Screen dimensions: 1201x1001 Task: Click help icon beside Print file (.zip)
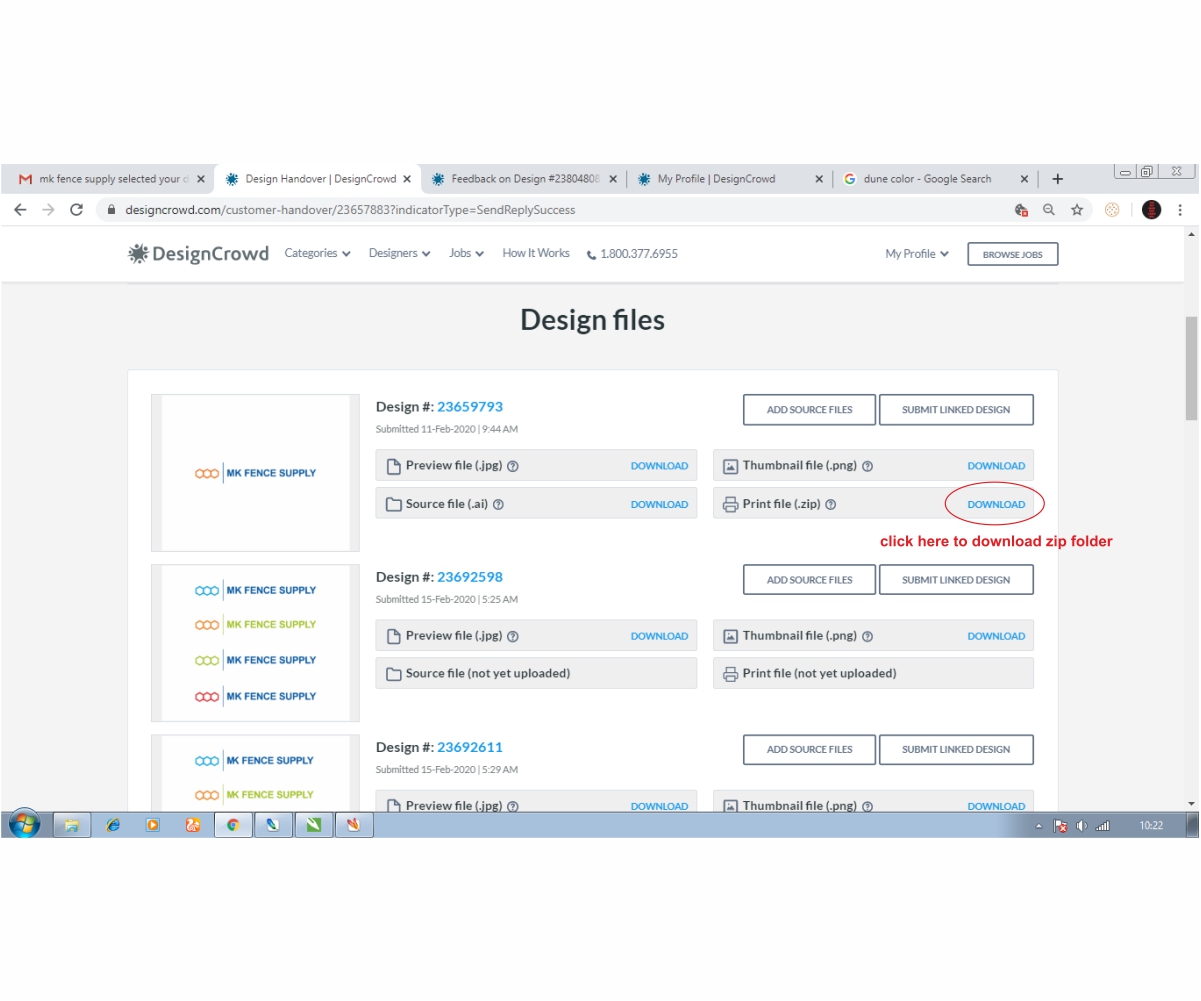click(830, 504)
